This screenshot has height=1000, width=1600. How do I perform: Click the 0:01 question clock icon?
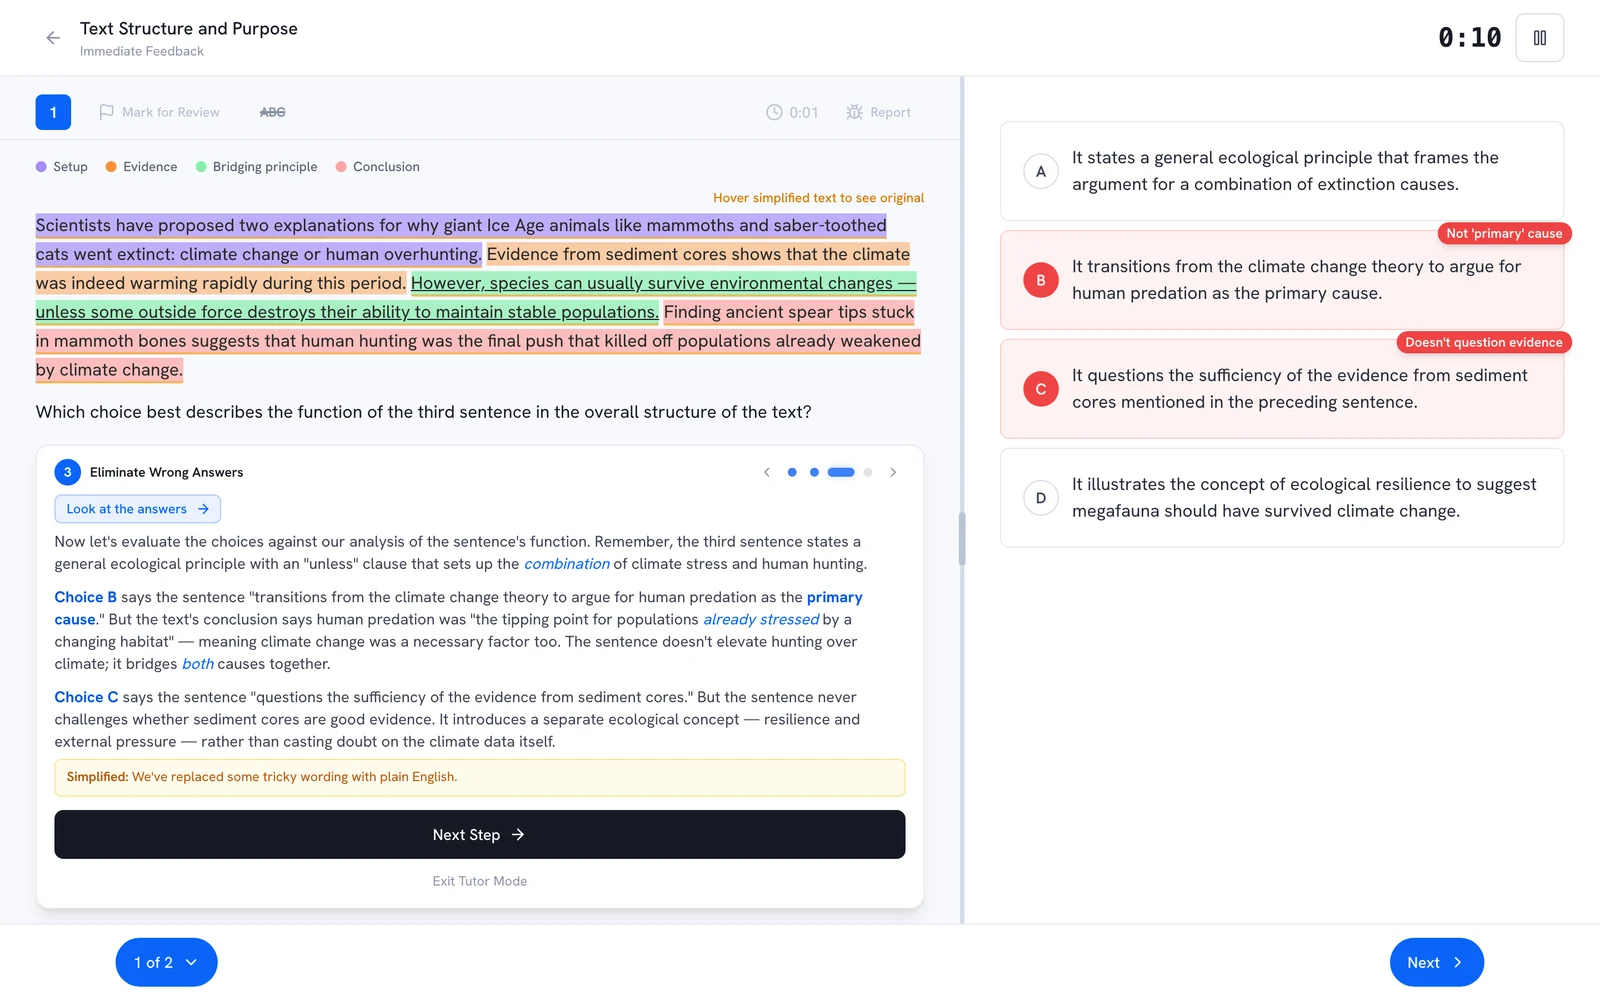point(774,112)
